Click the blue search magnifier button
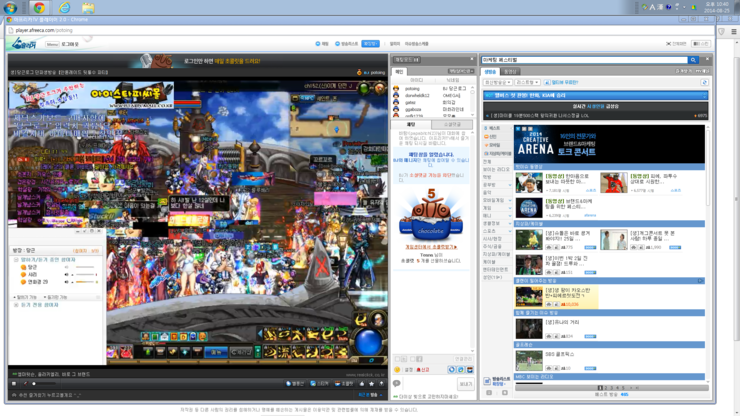 coord(693,60)
